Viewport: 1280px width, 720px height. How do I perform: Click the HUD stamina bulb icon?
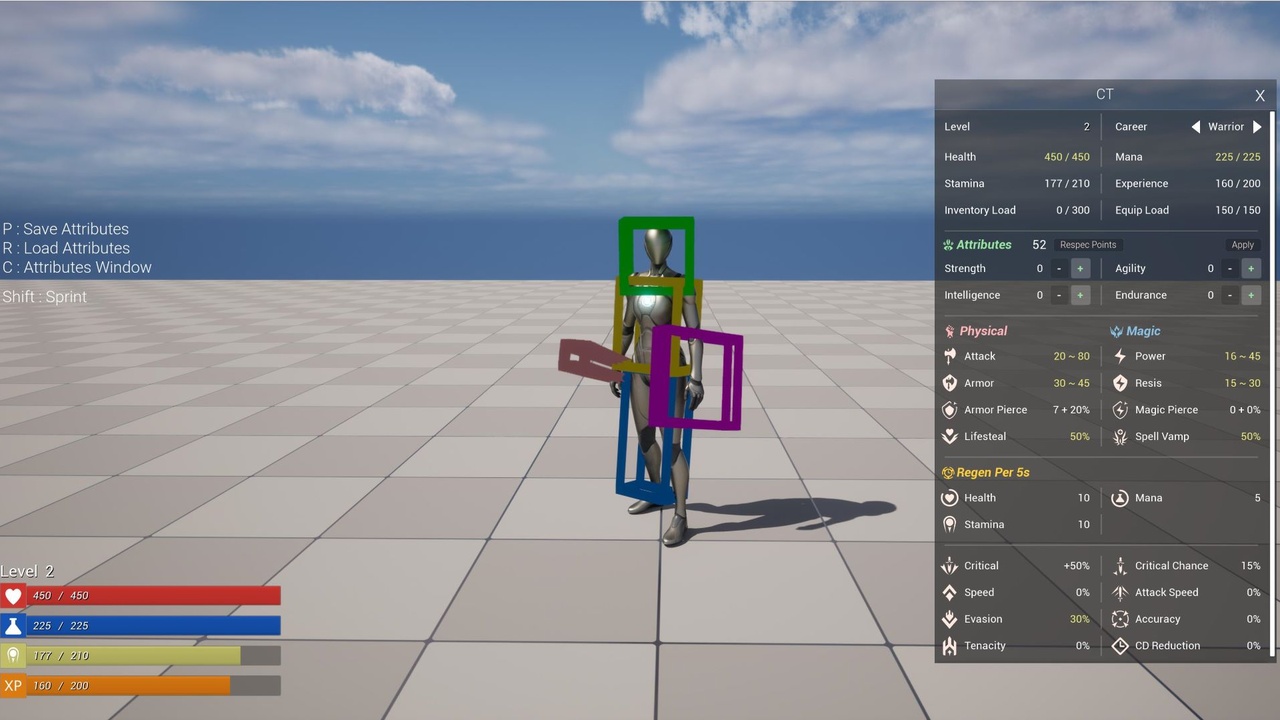[13, 656]
